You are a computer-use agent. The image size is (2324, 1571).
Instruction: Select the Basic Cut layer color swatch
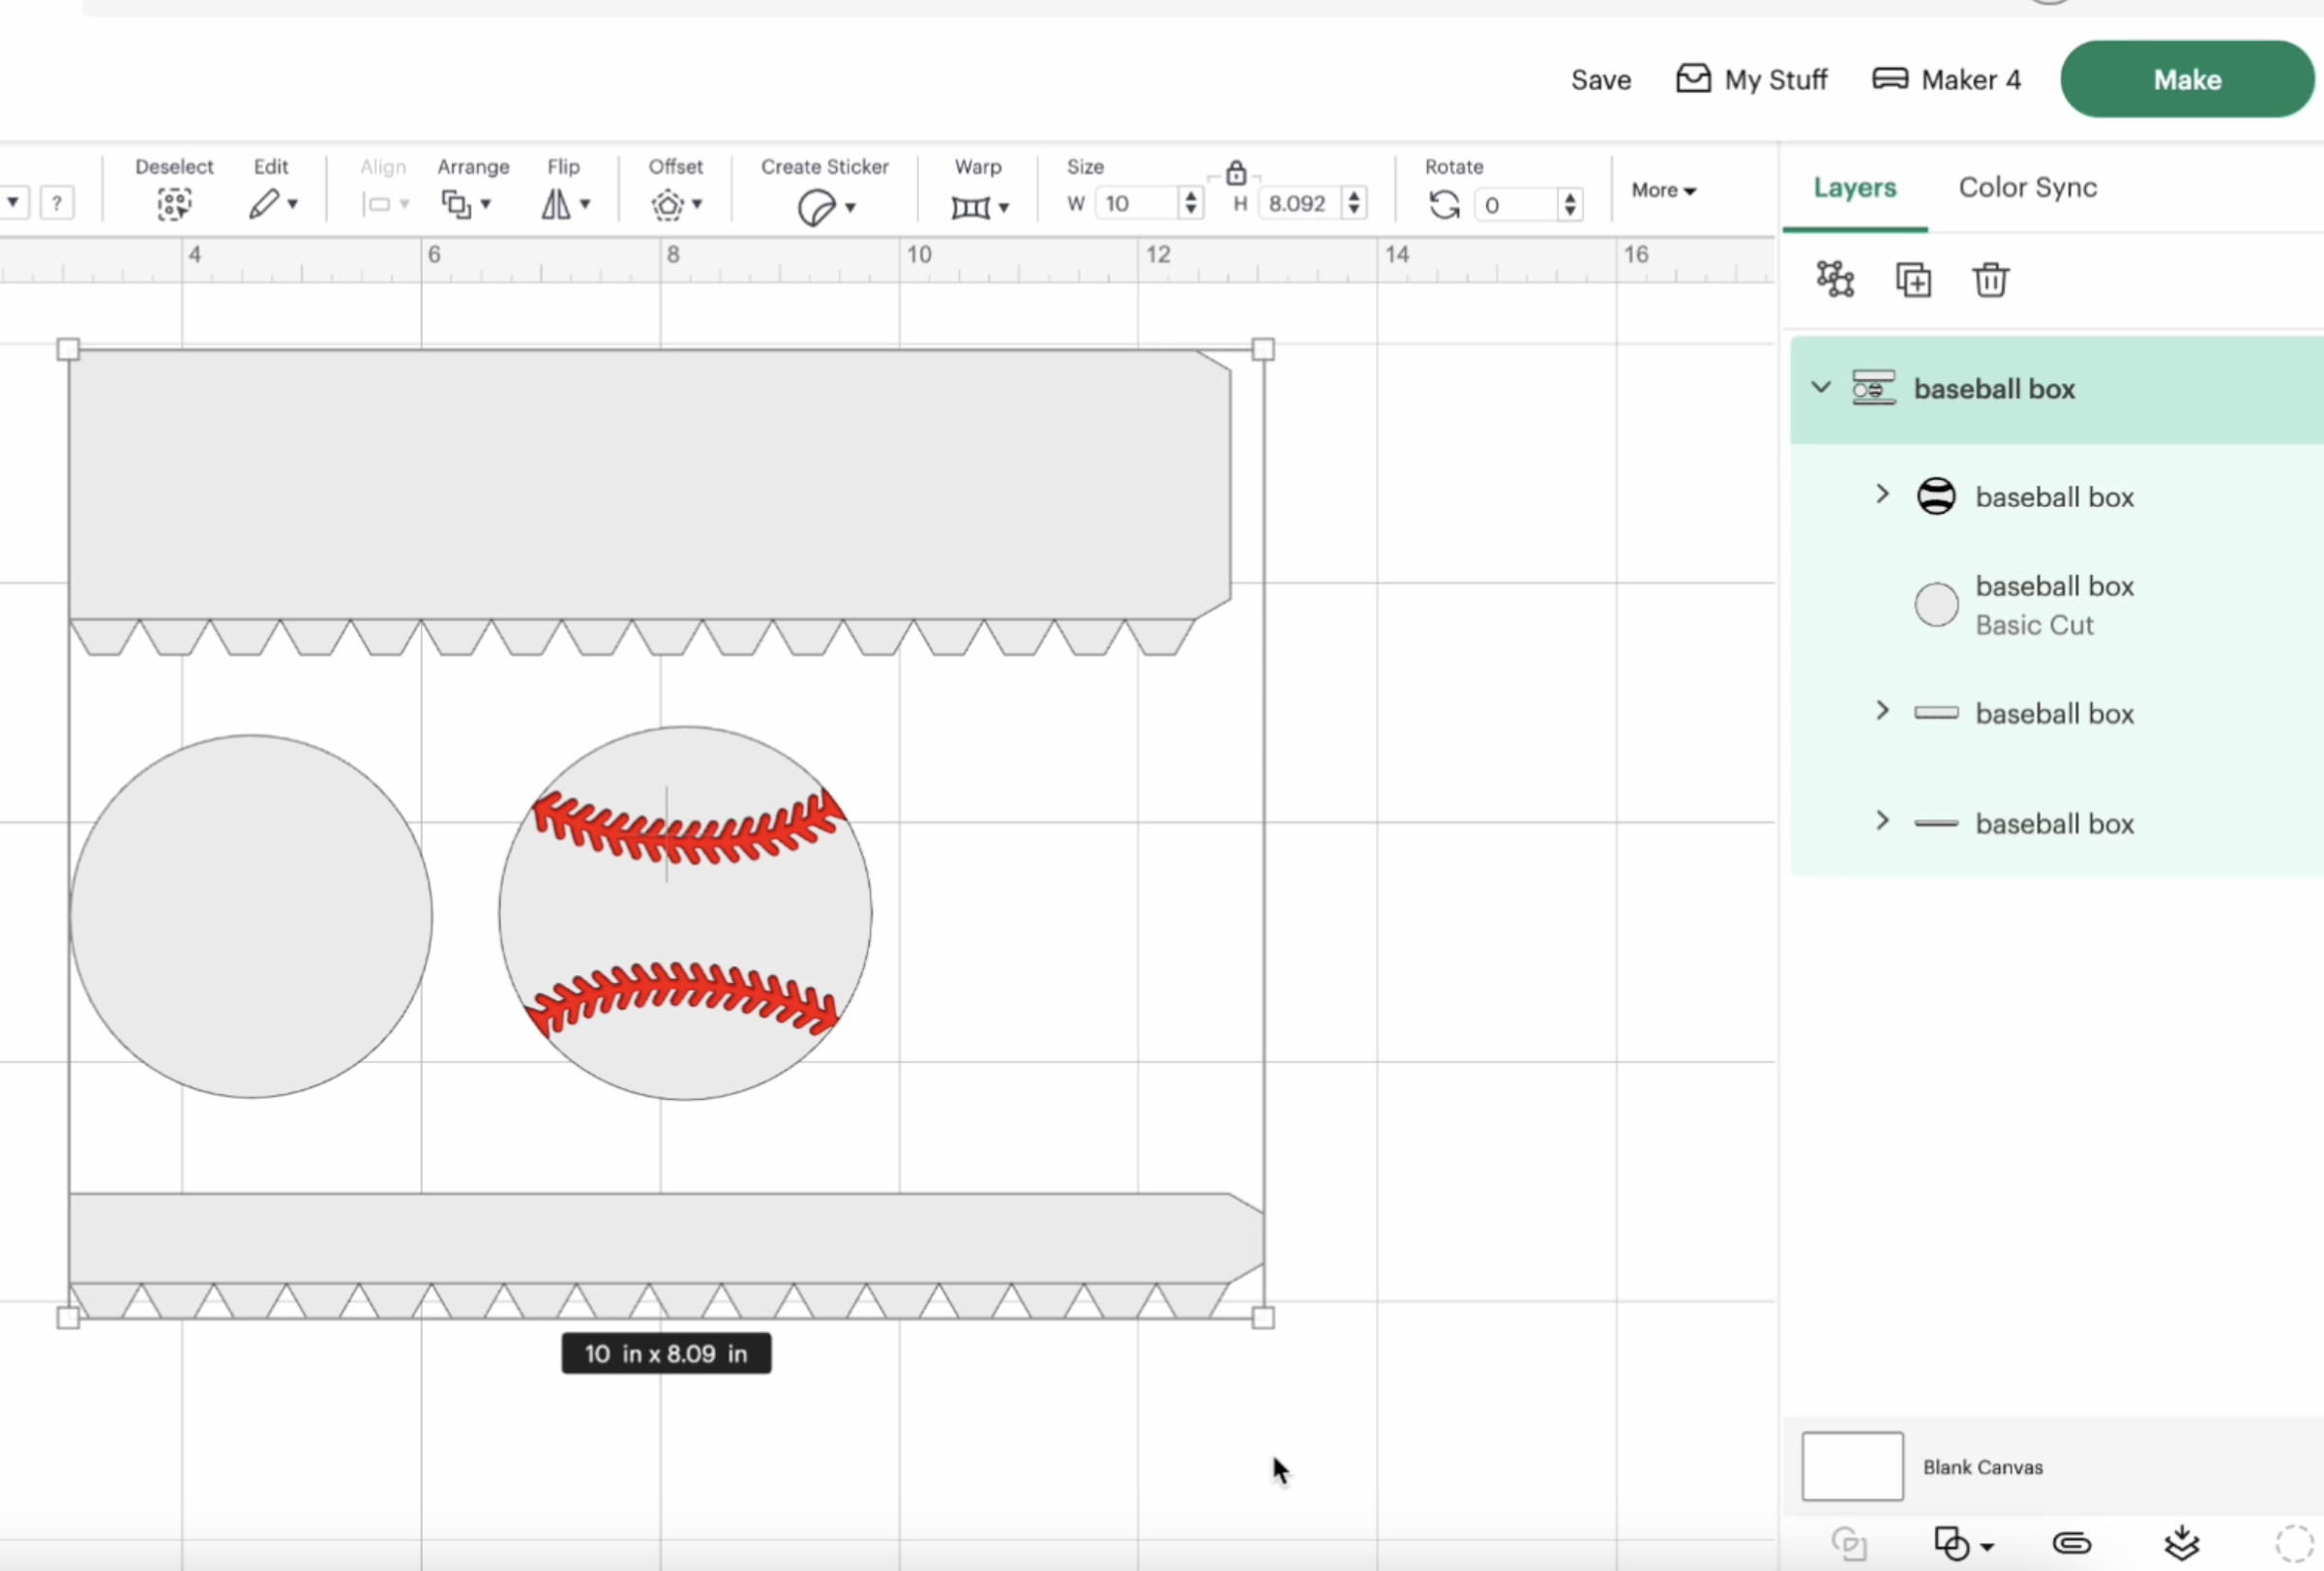click(x=1935, y=604)
